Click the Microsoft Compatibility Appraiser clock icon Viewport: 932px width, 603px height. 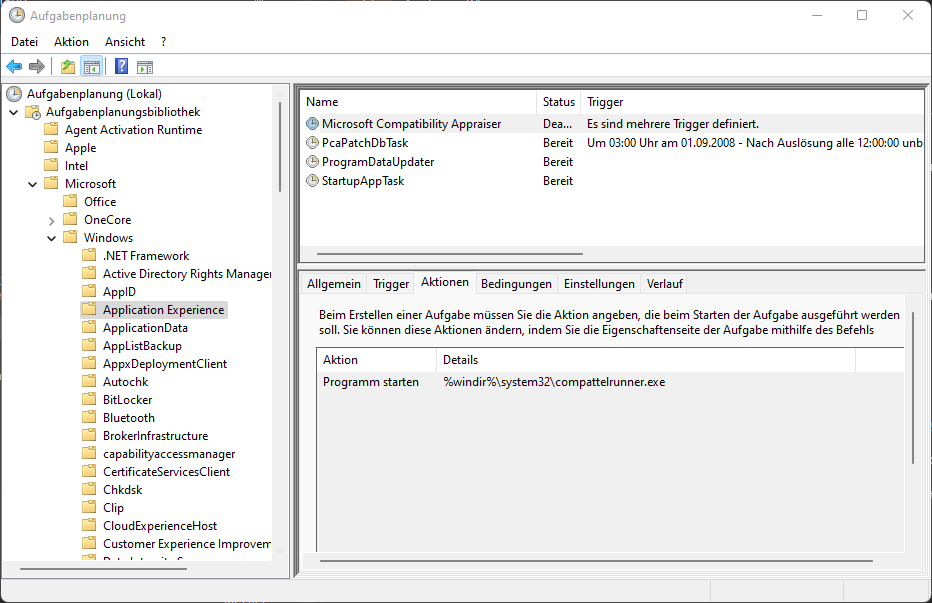pyautogui.click(x=312, y=124)
